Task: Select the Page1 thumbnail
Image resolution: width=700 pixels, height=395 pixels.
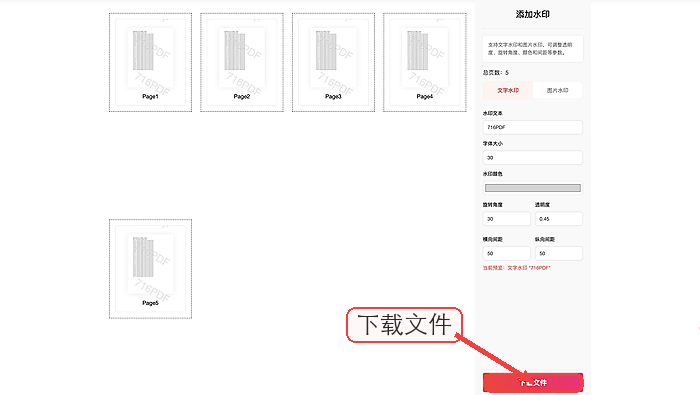Action: pos(150,62)
